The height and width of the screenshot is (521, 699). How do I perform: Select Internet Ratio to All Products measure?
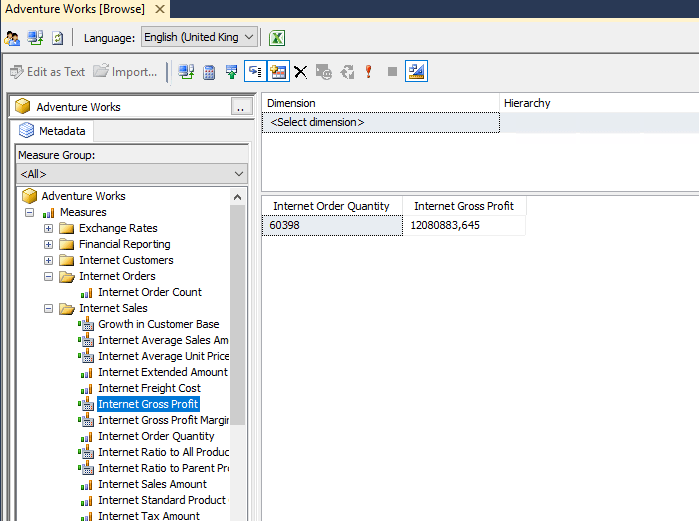point(163,453)
